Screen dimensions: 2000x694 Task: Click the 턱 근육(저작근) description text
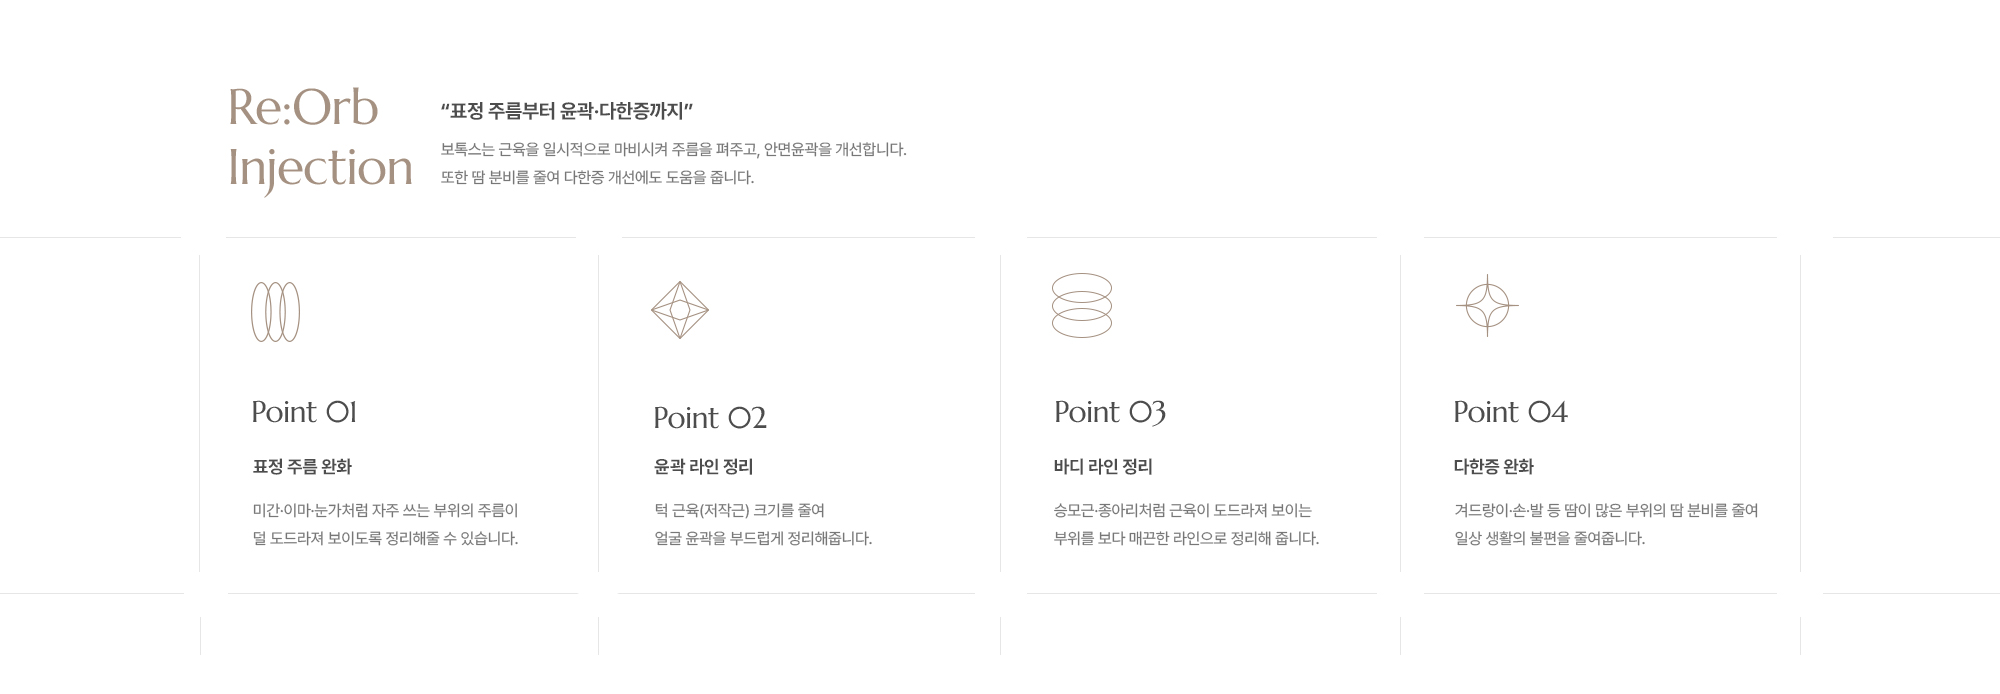tap(763, 524)
